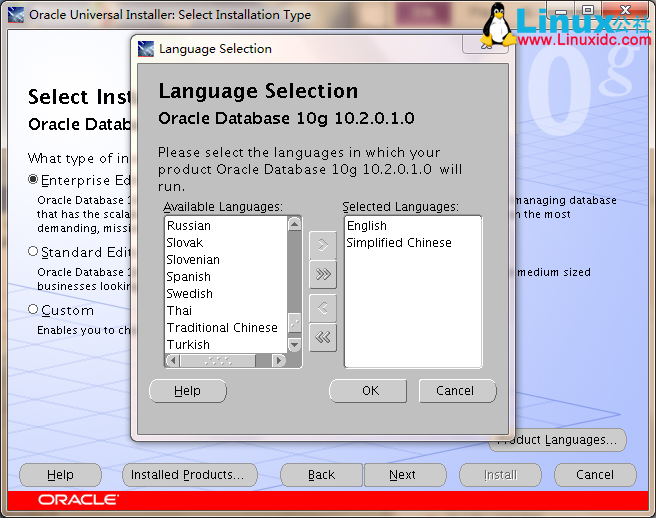
Task: Select Spanish in Available Languages
Action: [x=226, y=277]
